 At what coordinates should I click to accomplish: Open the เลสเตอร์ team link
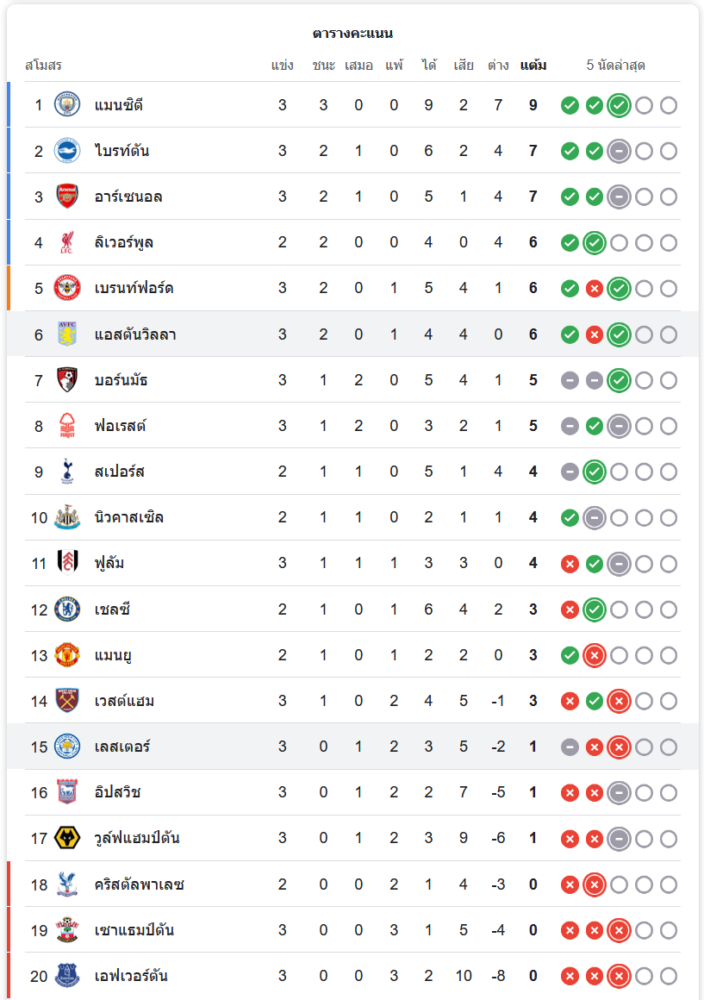122,747
